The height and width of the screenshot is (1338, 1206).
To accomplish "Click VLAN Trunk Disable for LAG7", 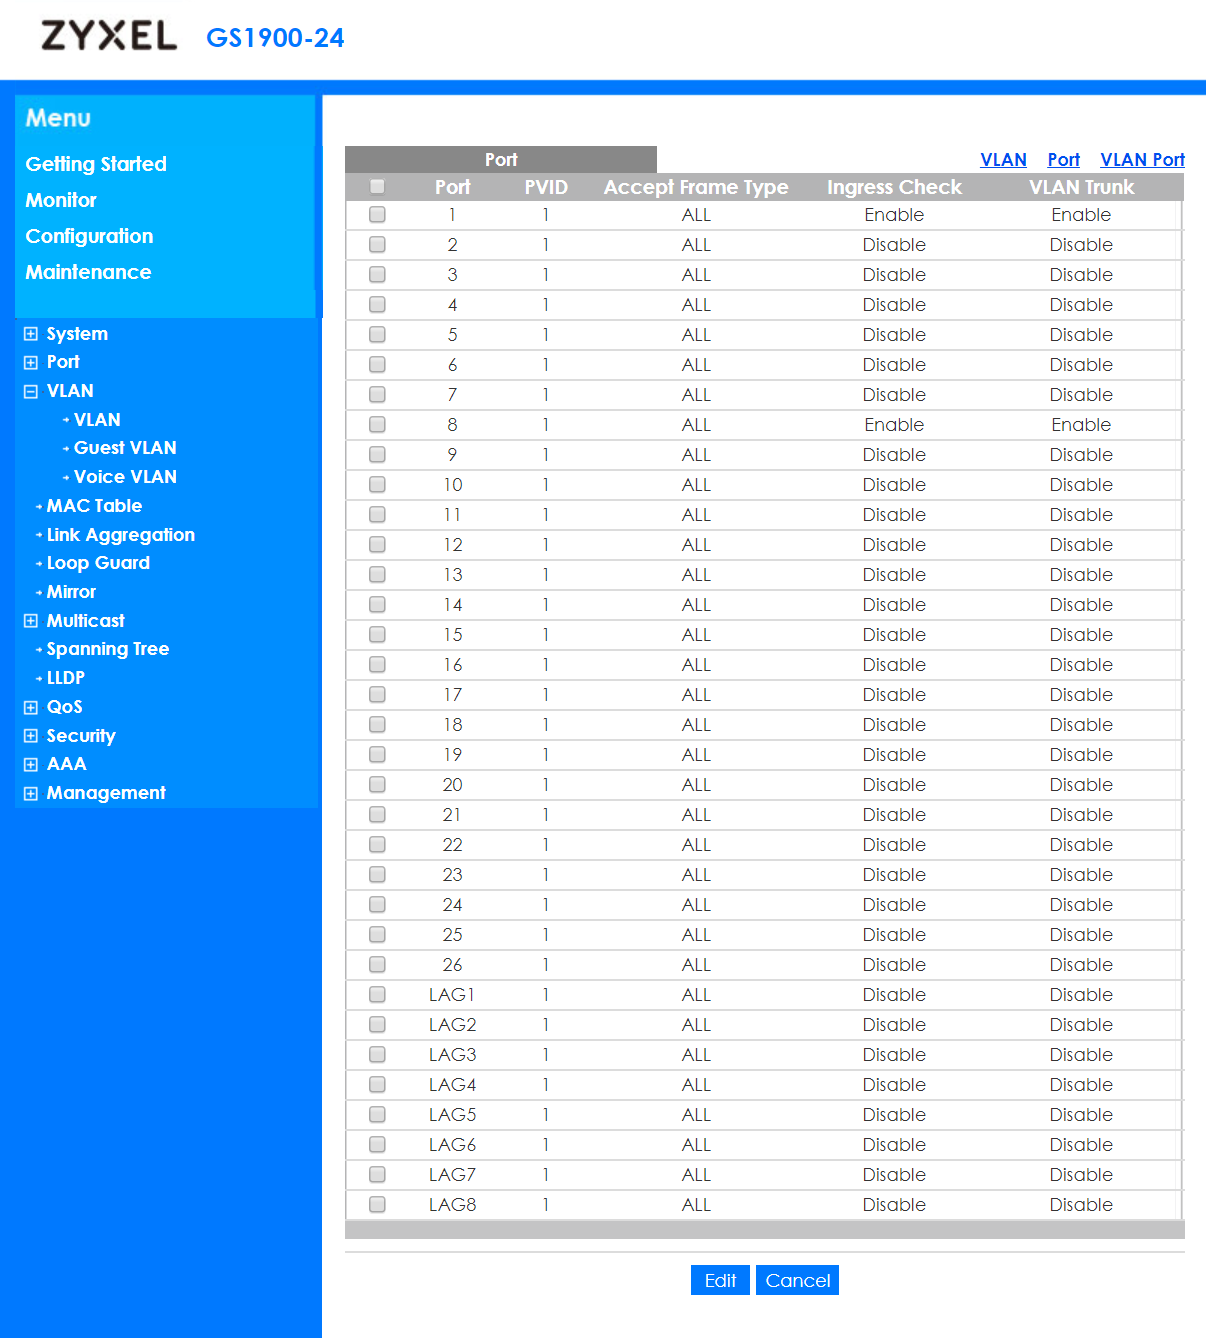I will coord(1081,1175).
